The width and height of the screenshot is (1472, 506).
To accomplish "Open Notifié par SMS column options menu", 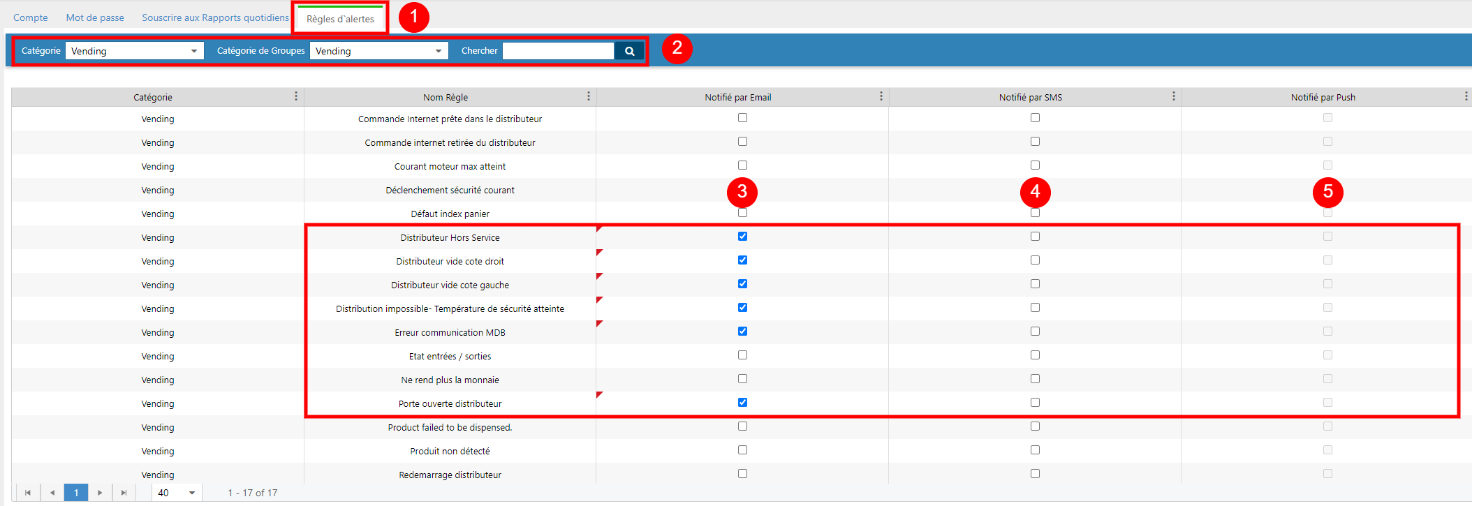I will (x=1174, y=97).
